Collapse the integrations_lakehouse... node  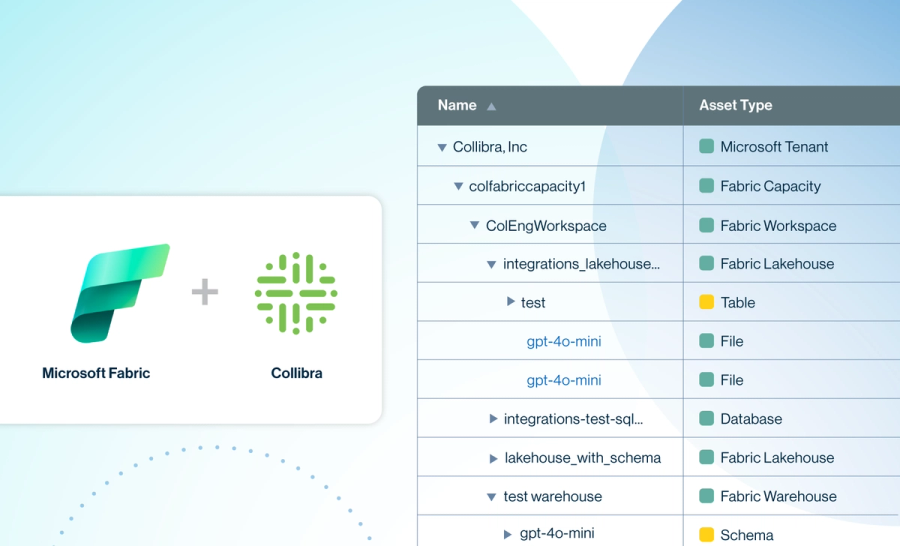tap(491, 264)
